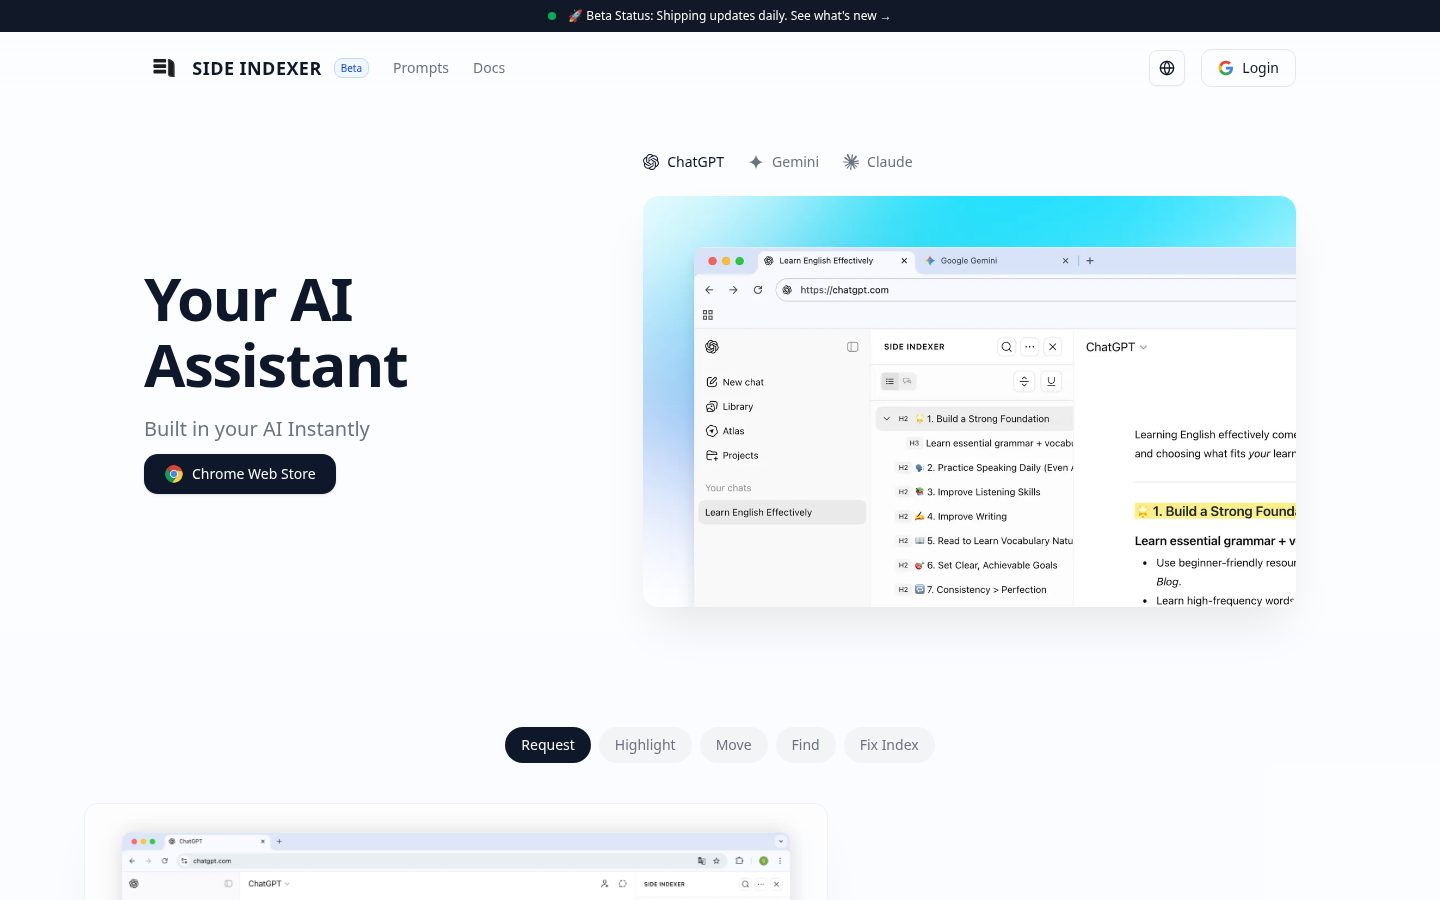Screen dimensions: 1440x900
Task: Open the Docs page
Action: click(489, 68)
